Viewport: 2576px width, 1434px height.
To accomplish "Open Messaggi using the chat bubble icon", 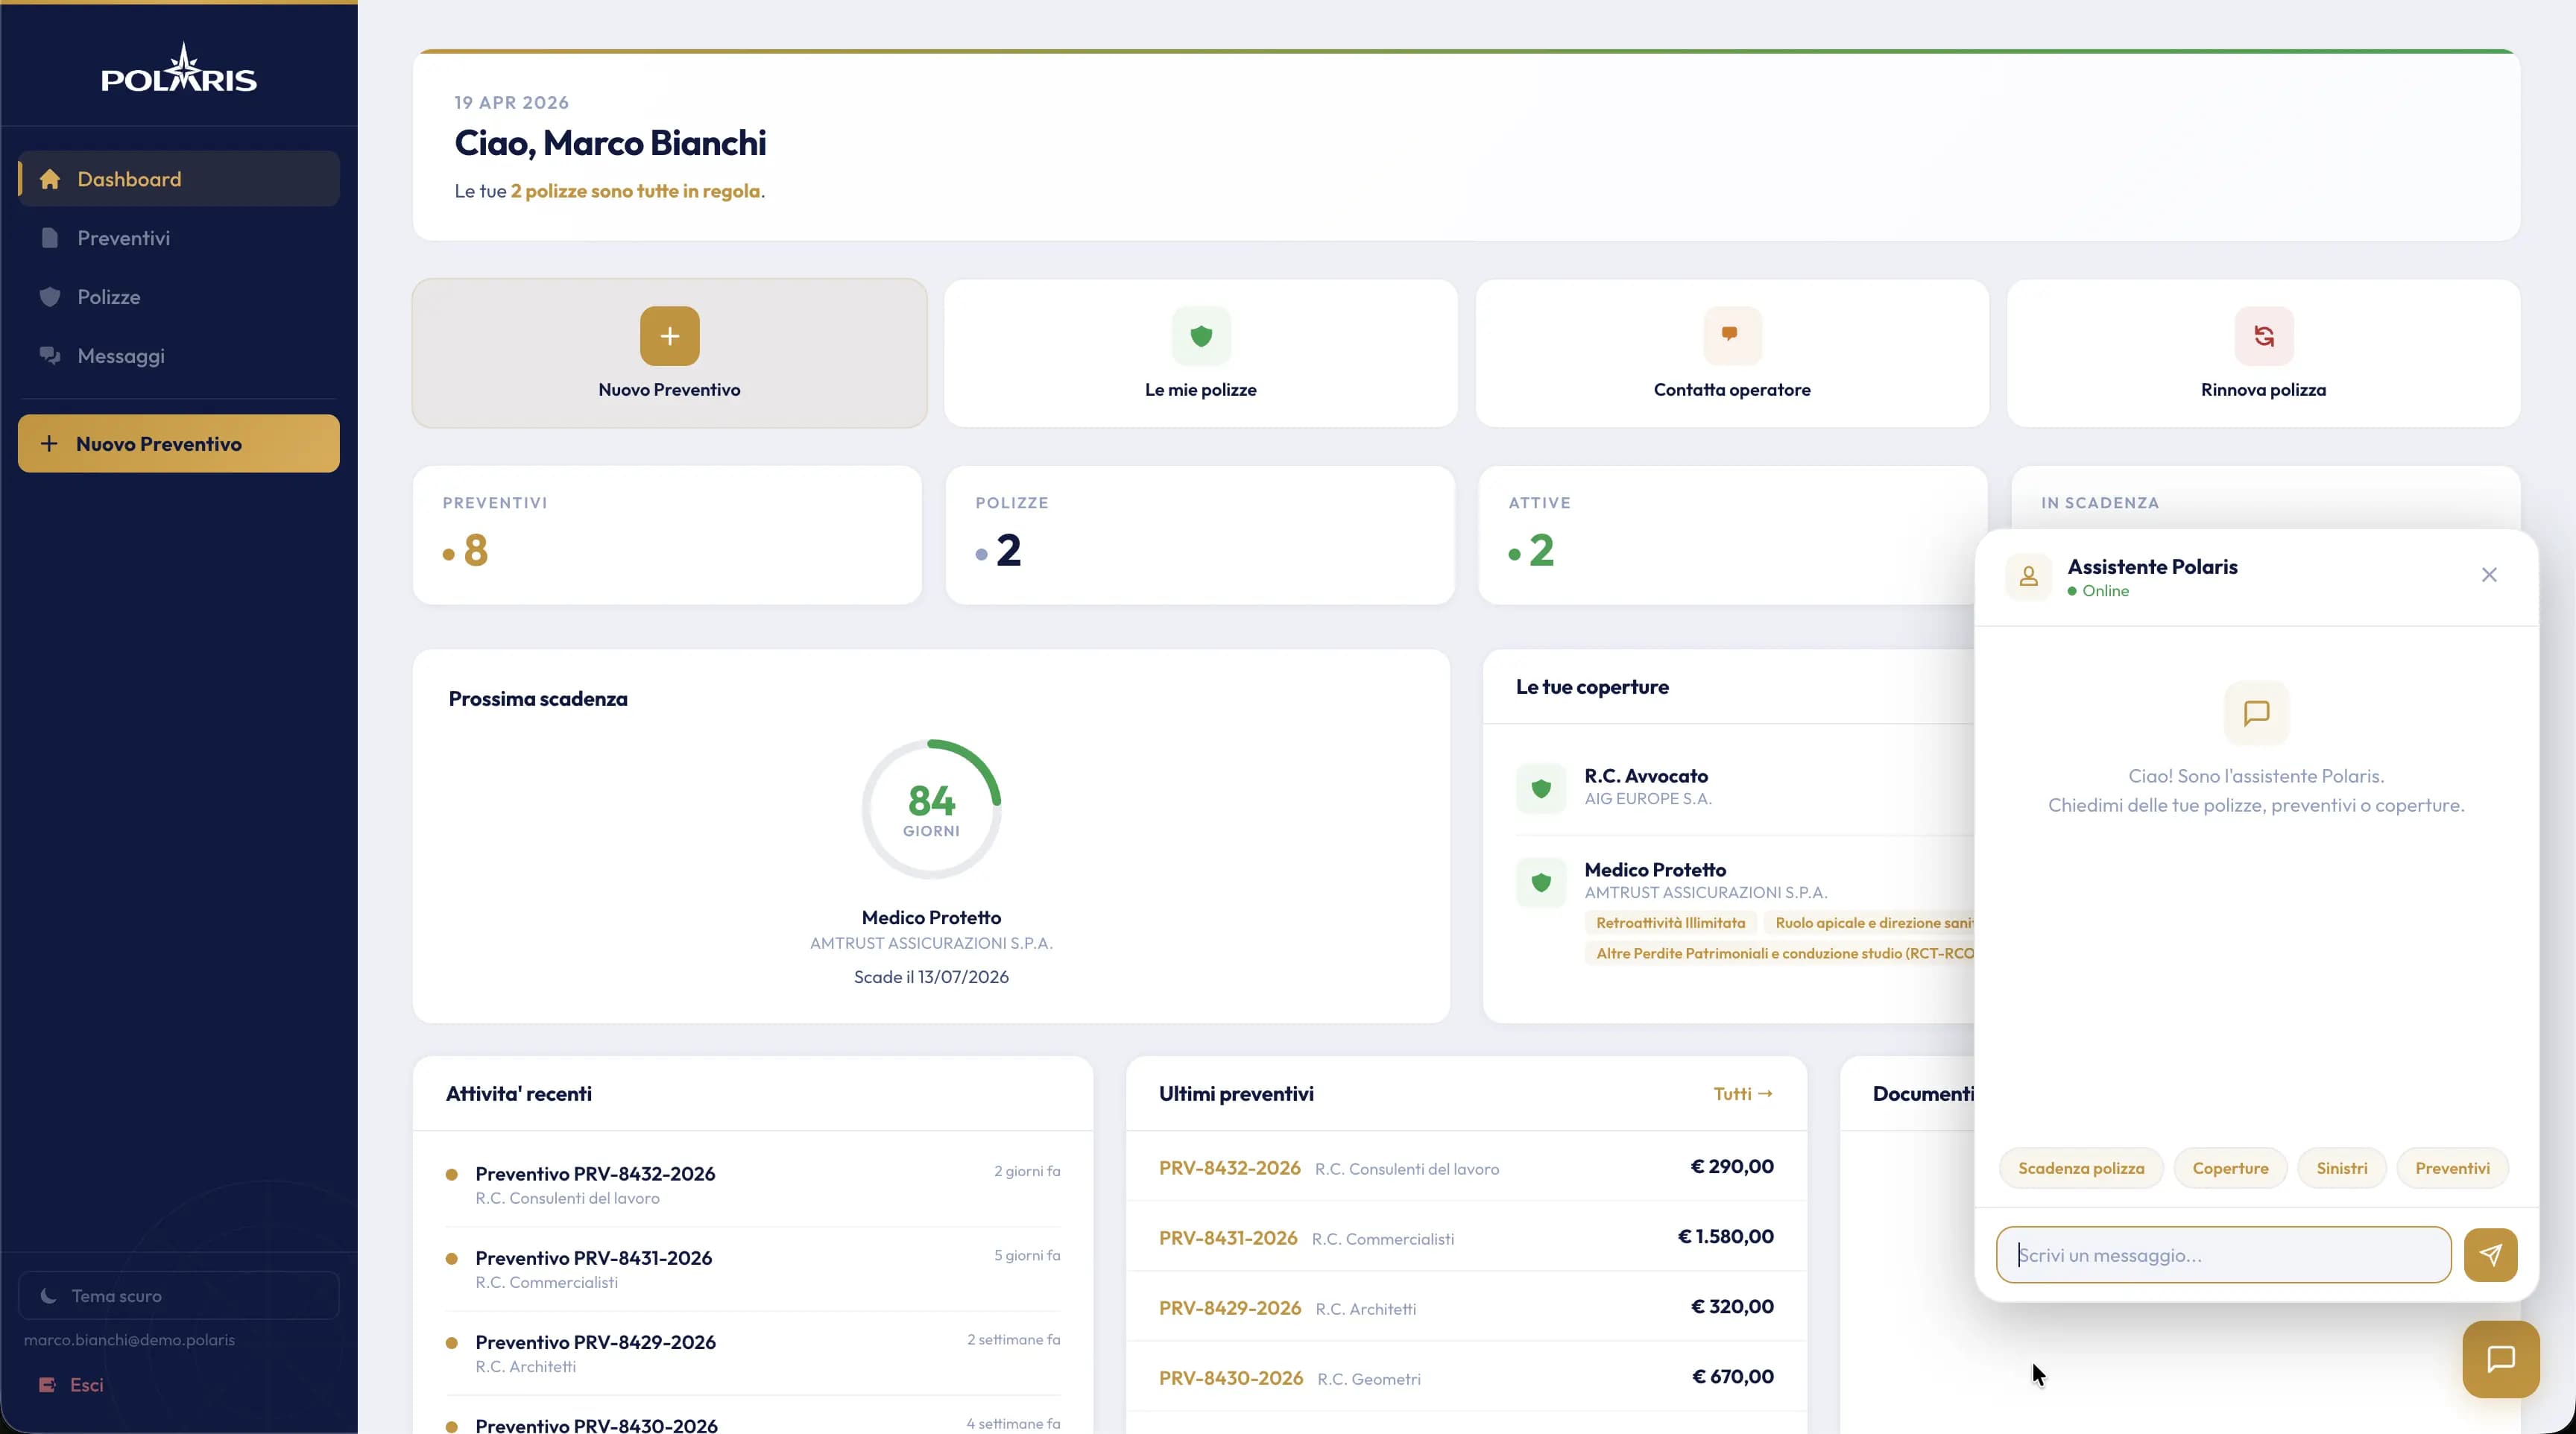I will pyautogui.click(x=49, y=356).
